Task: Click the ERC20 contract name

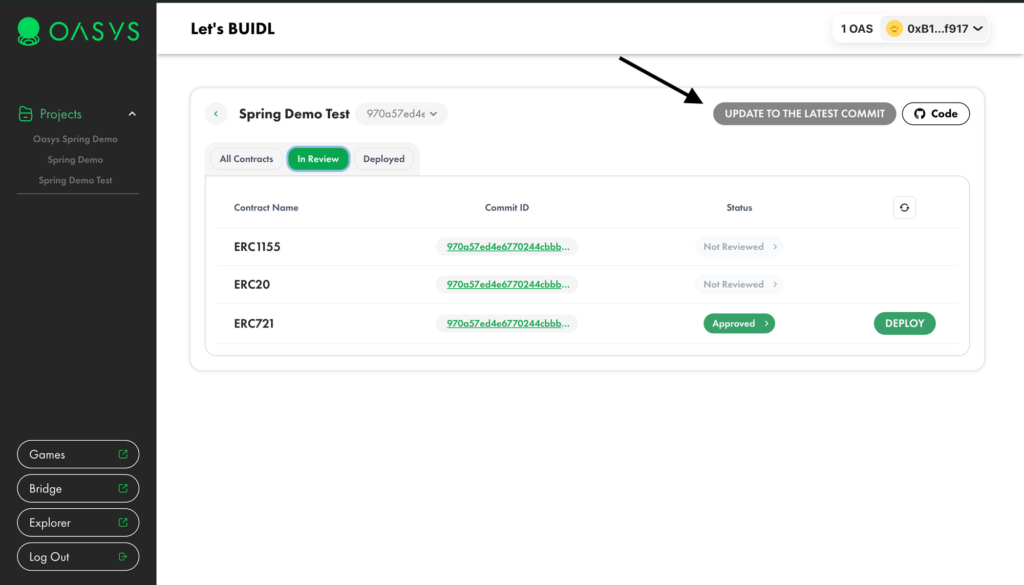Action: click(x=252, y=285)
